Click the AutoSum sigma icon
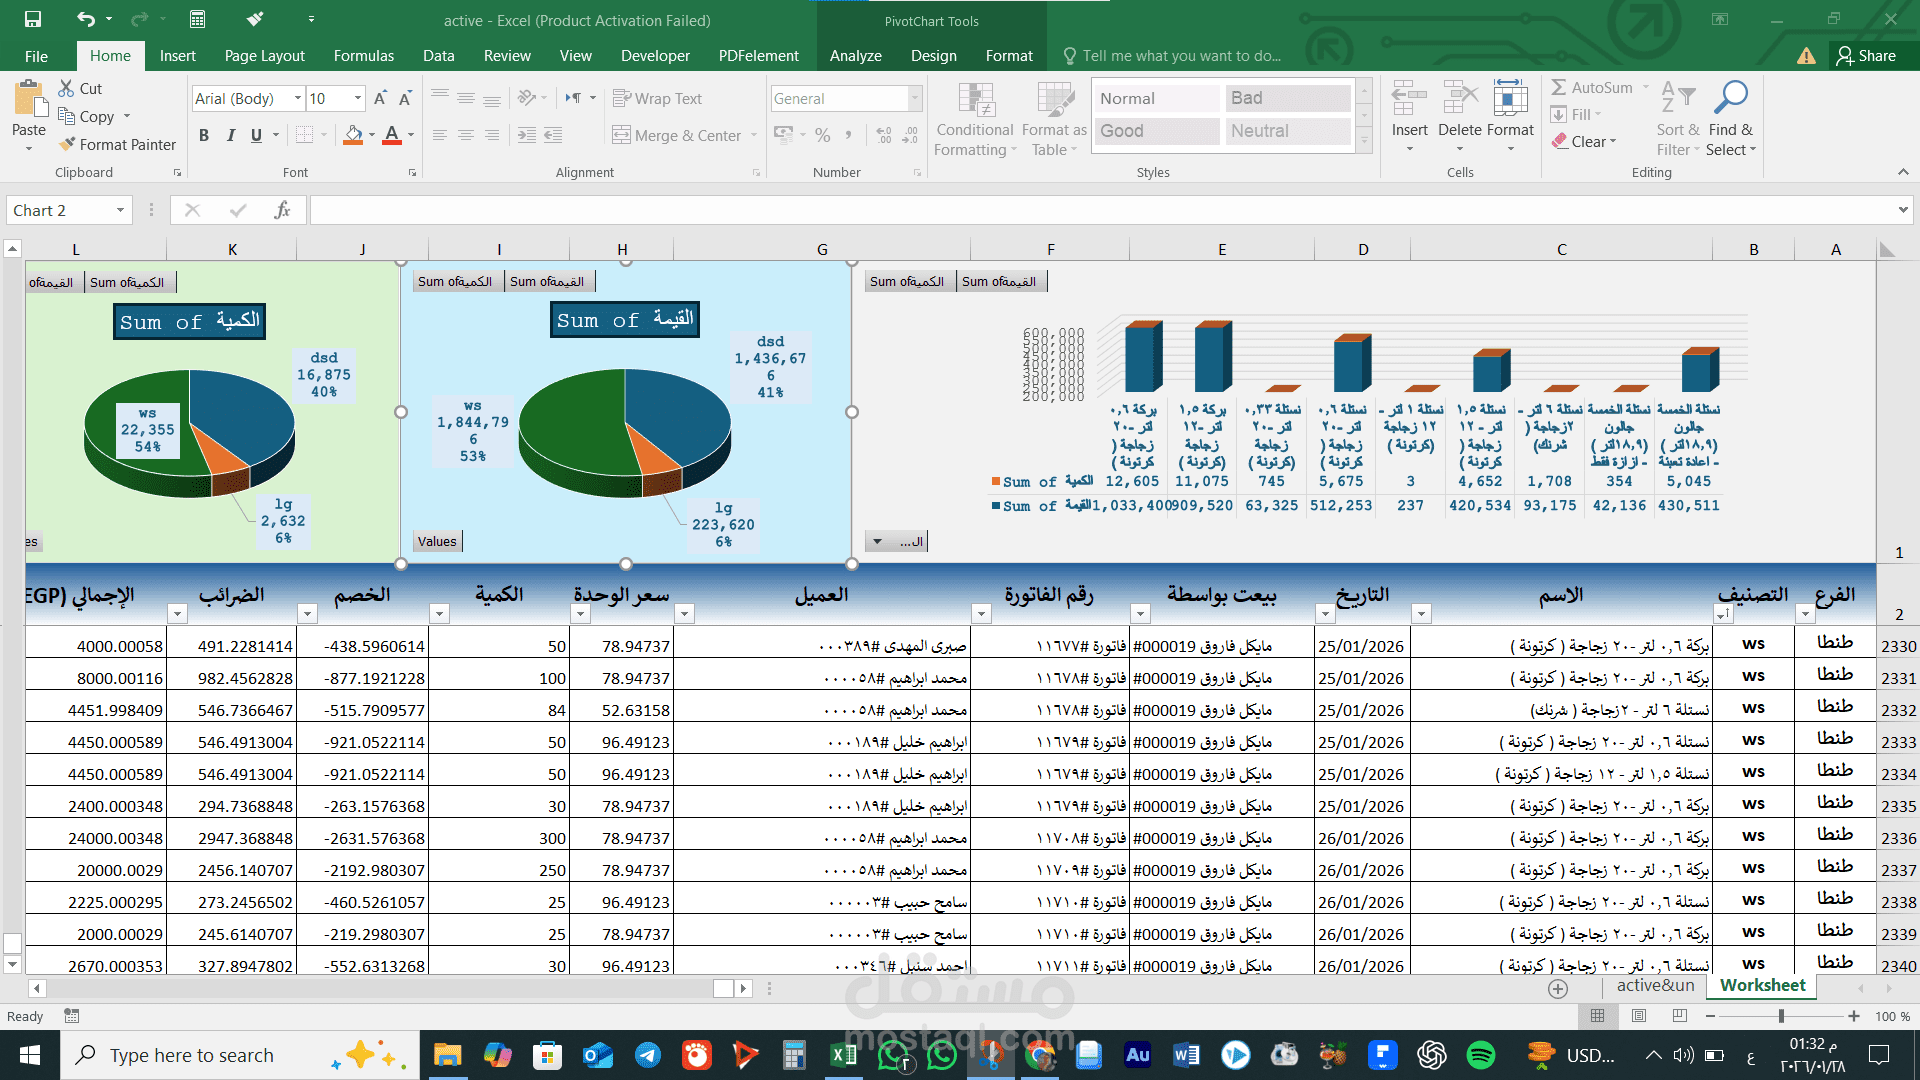 click(x=1559, y=88)
